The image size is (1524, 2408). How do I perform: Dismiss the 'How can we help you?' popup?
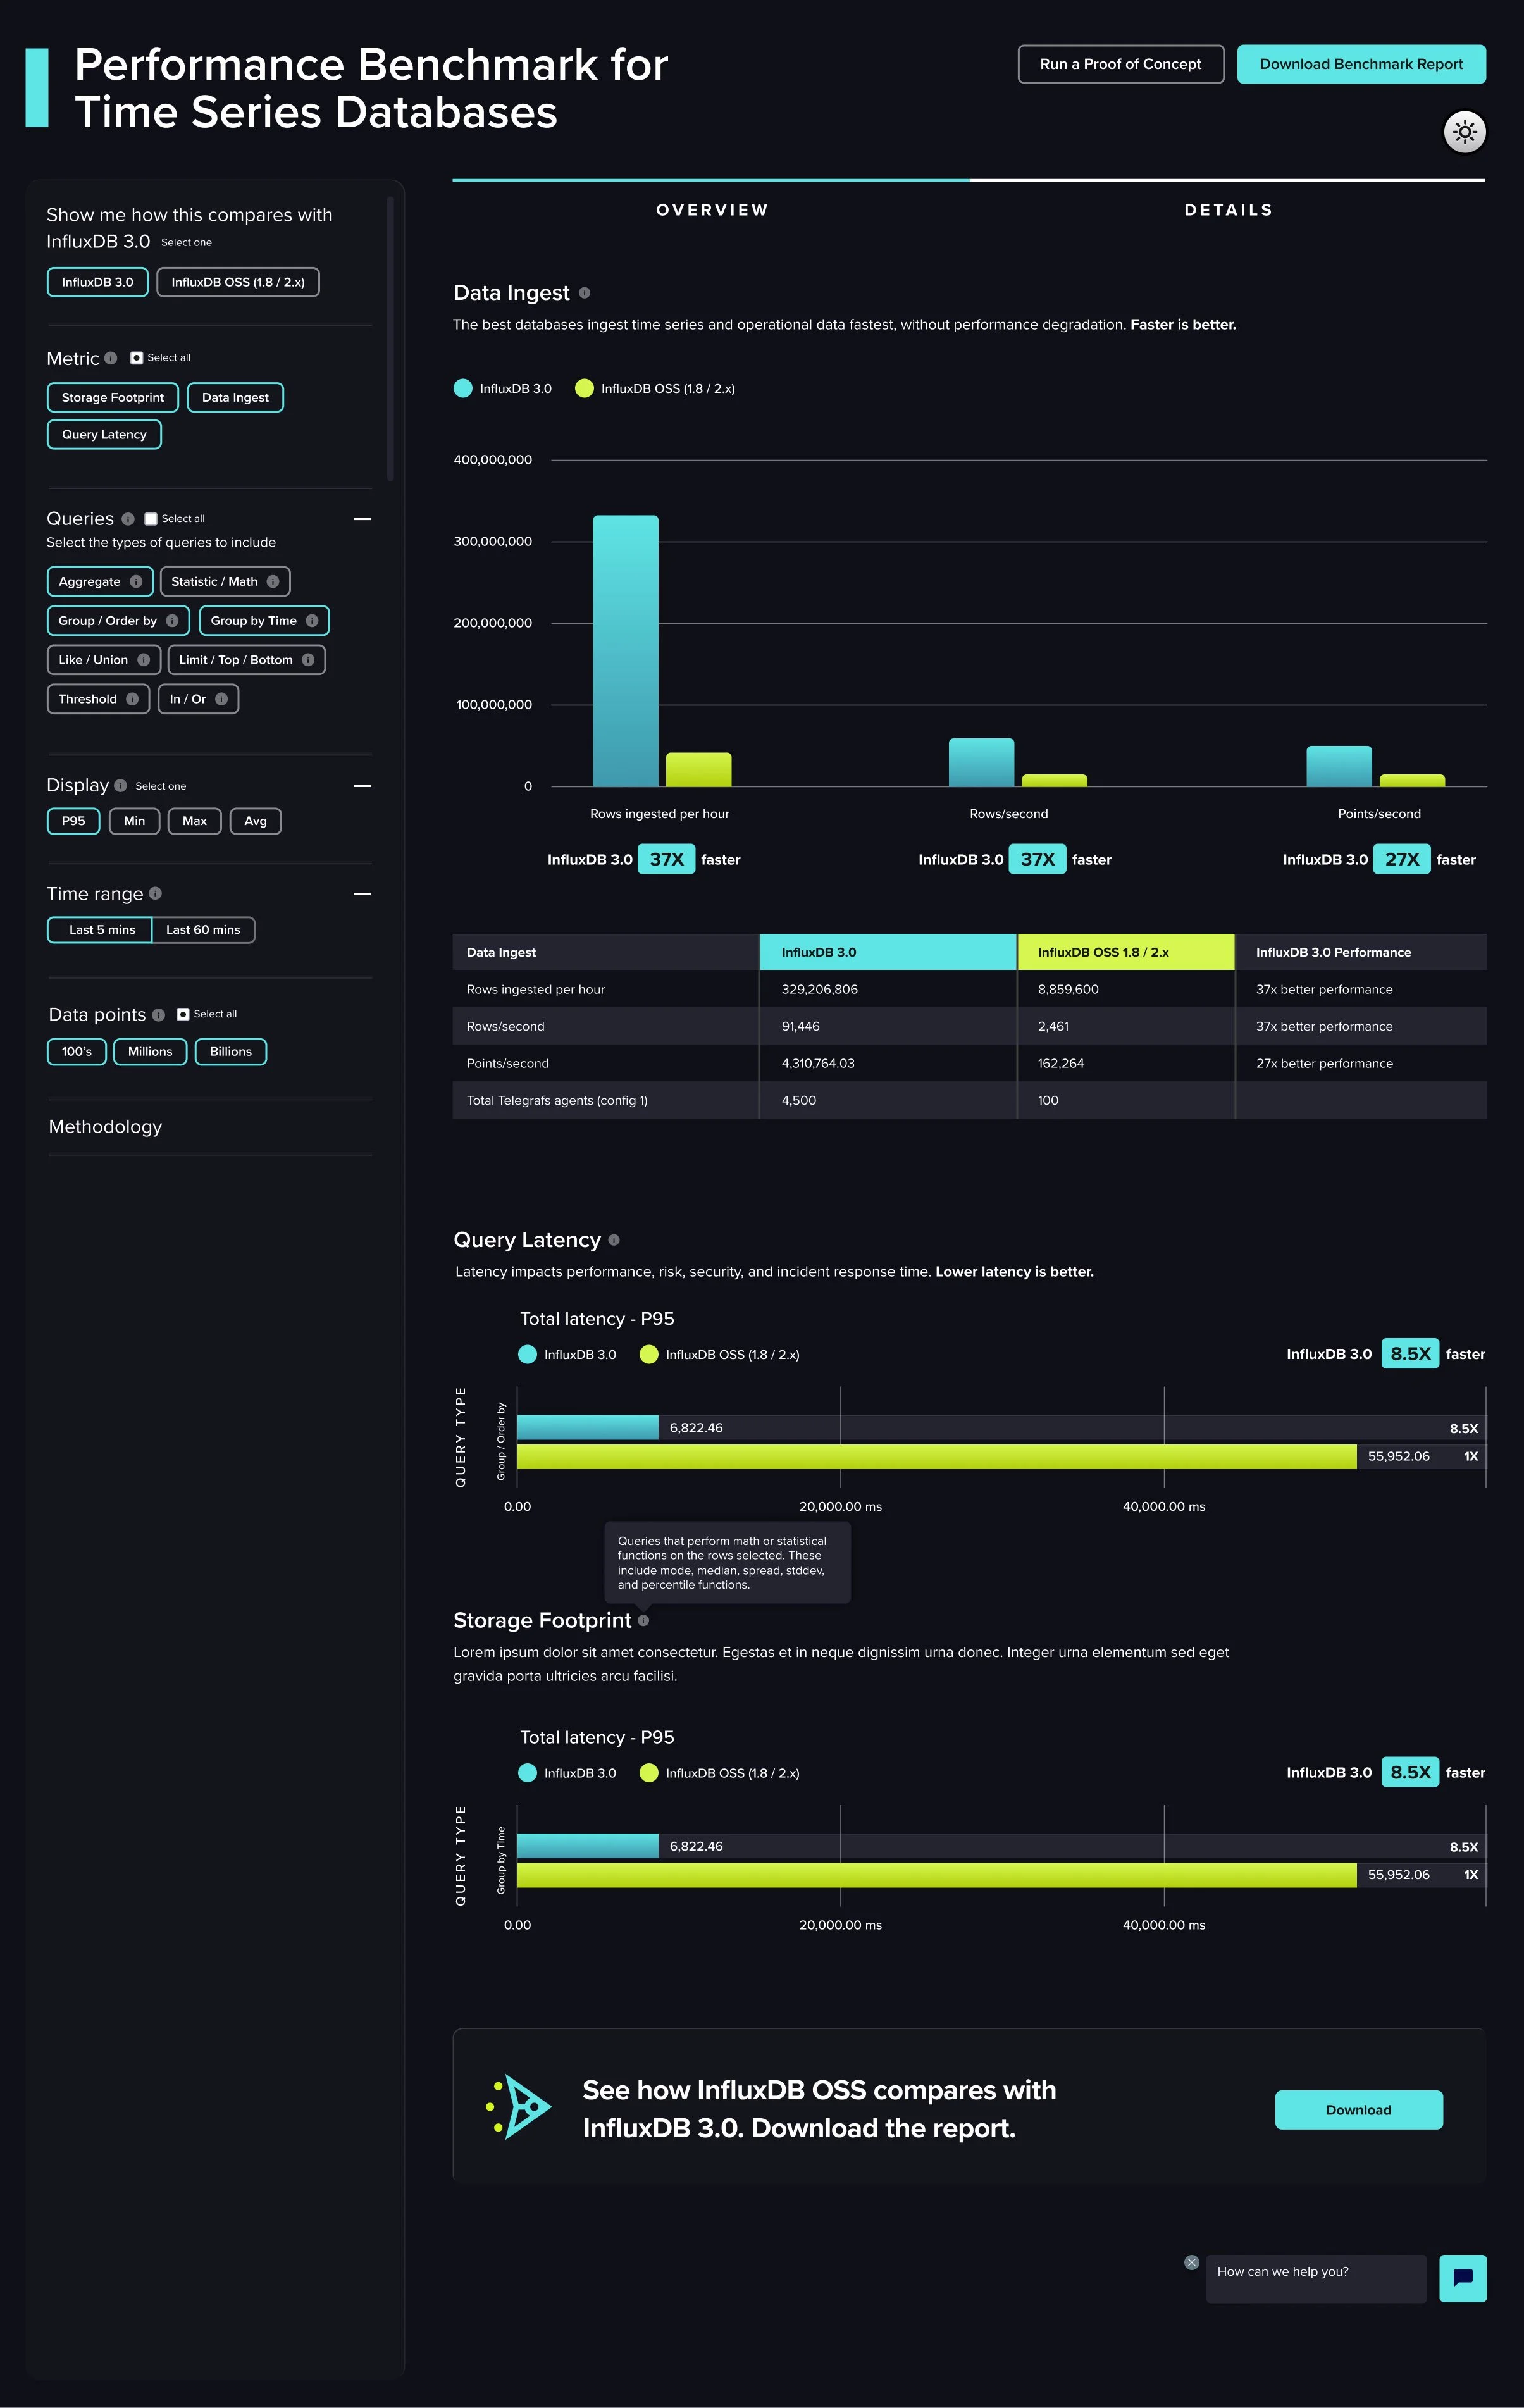pos(1191,2262)
